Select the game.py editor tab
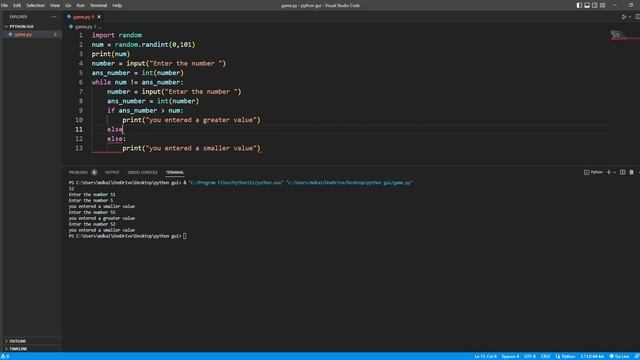640x360 pixels. click(84, 17)
